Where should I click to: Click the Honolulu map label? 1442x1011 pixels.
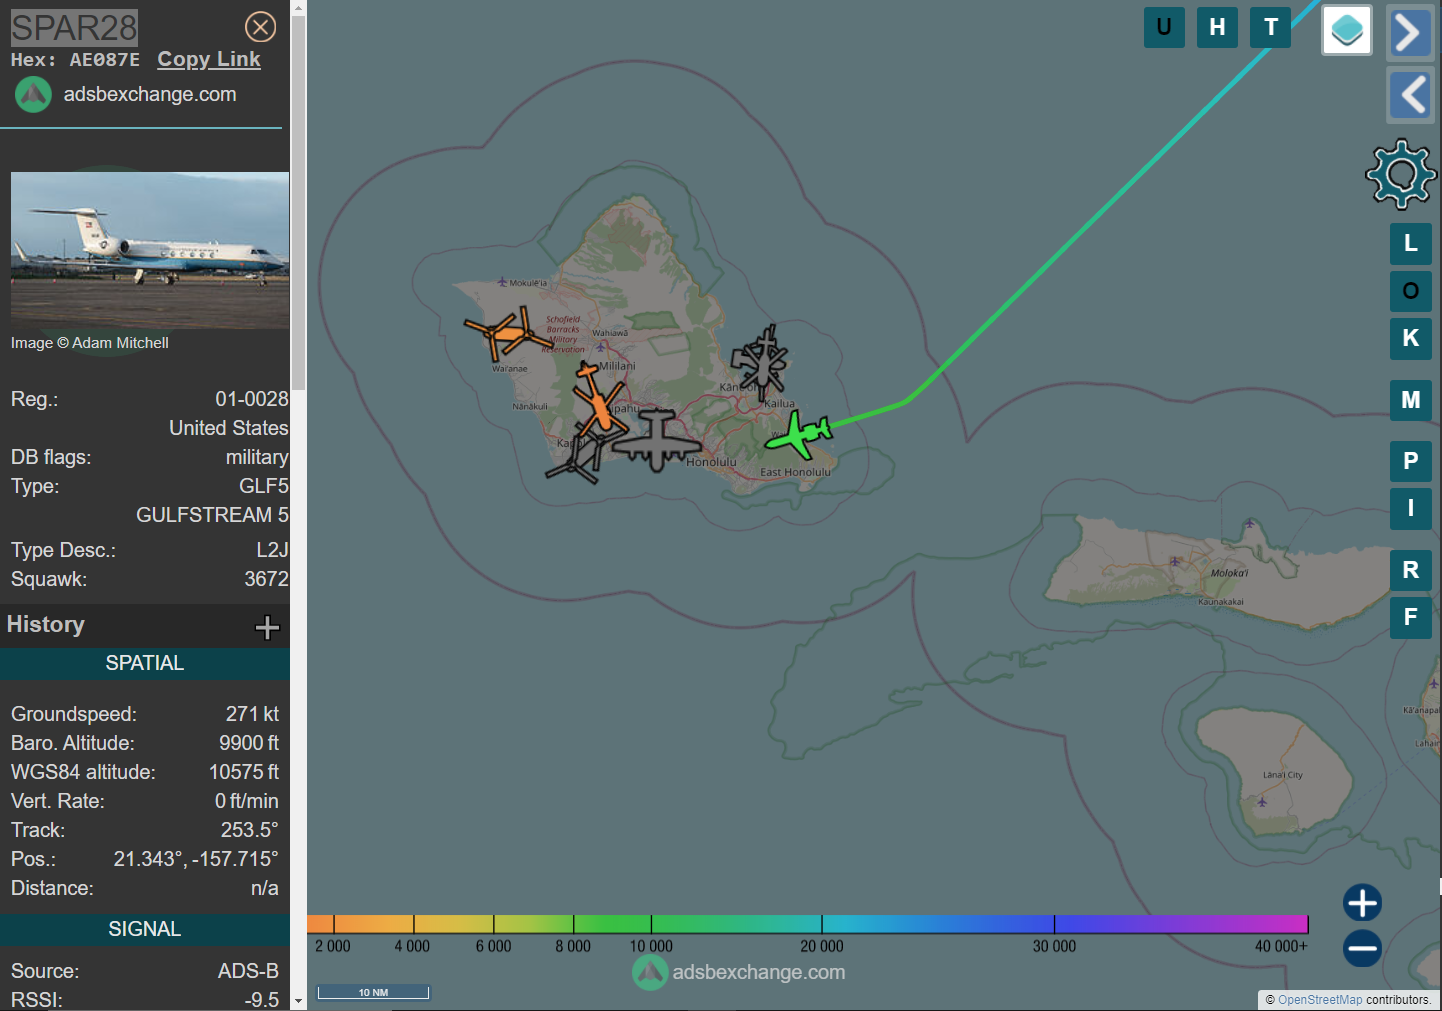tap(711, 462)
